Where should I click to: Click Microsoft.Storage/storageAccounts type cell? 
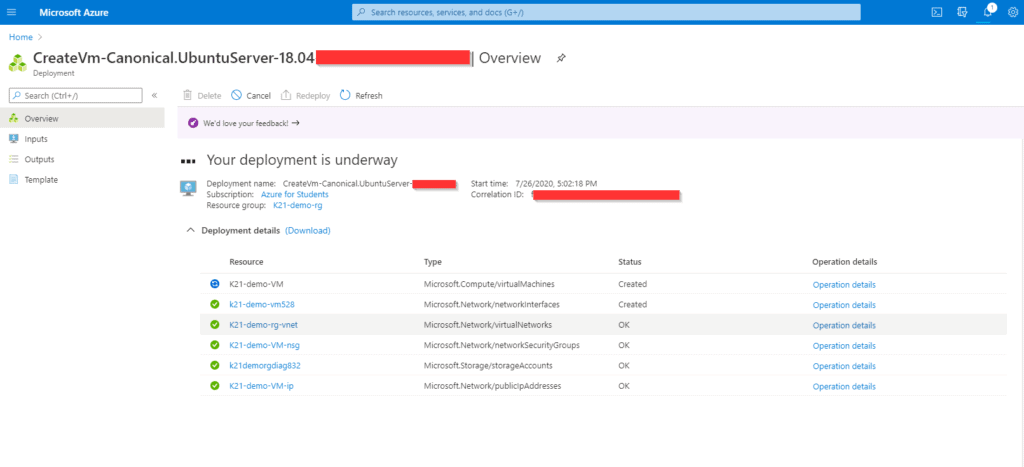click(x=488, y=365)
